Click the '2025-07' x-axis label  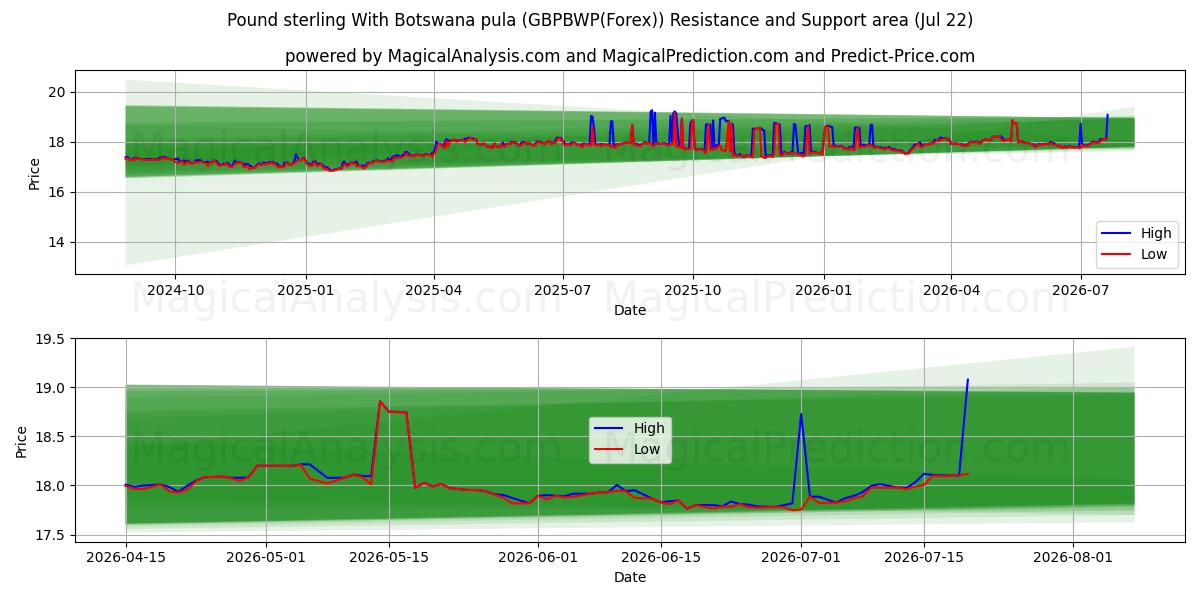tap(562, 290)
